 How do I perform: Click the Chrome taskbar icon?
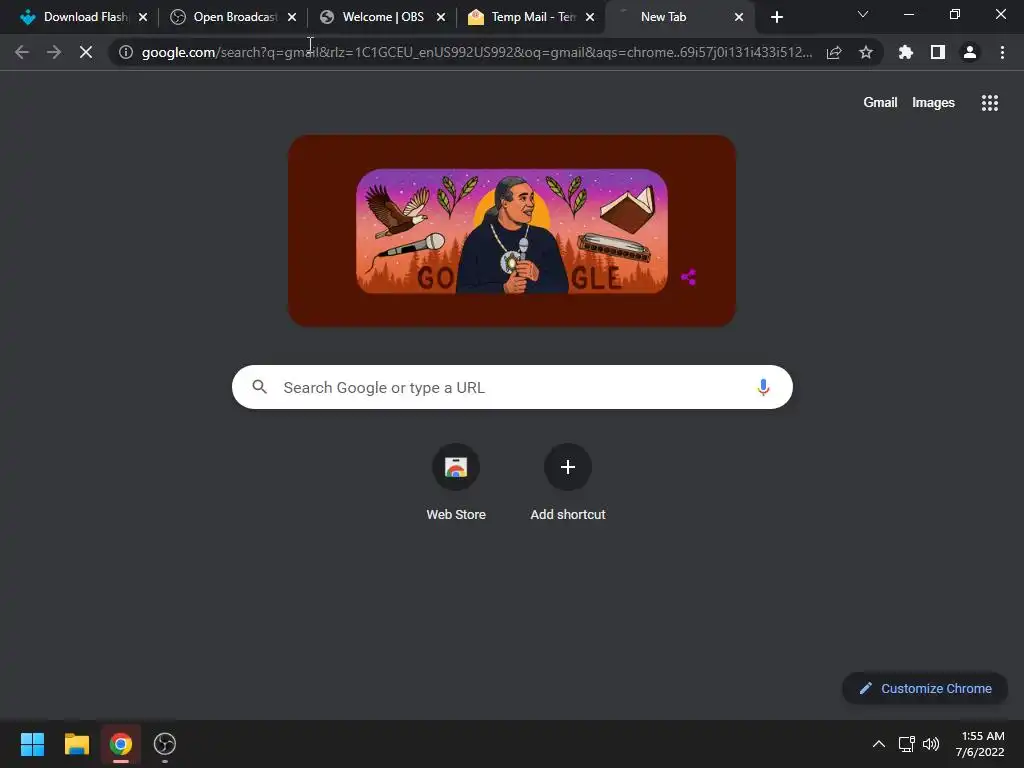[x=121, y=744]
